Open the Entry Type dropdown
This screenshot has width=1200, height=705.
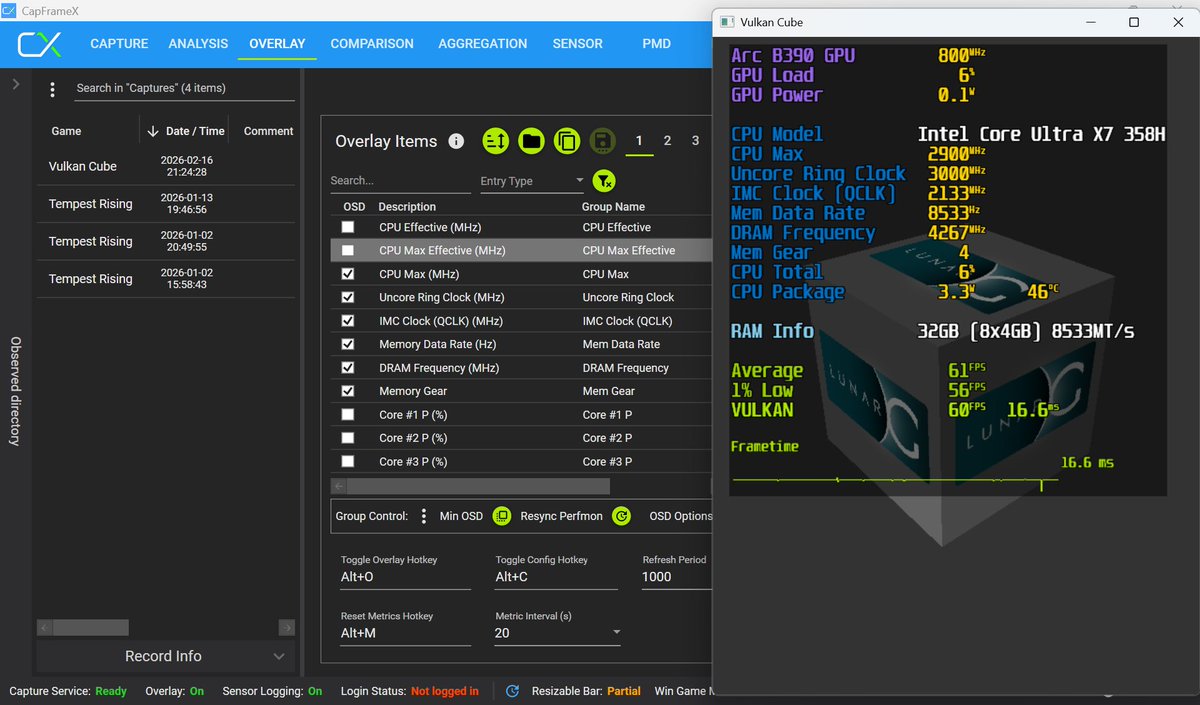[532, 181]
